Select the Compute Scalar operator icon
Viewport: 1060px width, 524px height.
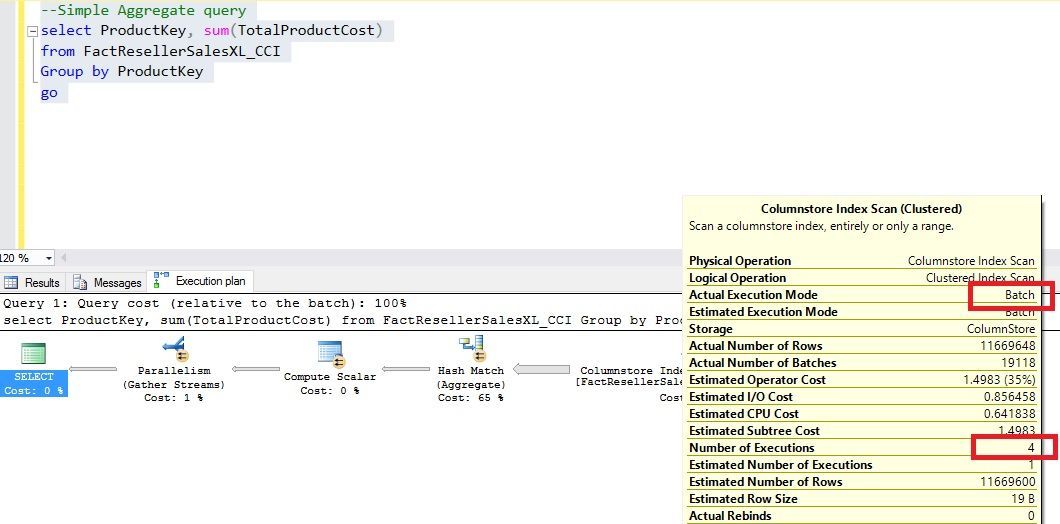point(331,352)
